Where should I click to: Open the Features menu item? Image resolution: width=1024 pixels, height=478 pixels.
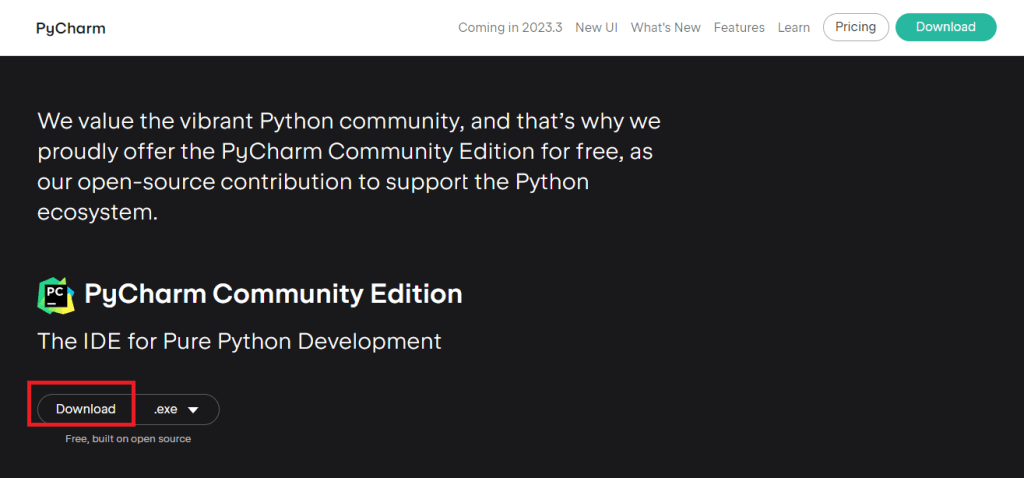[739, 27]
